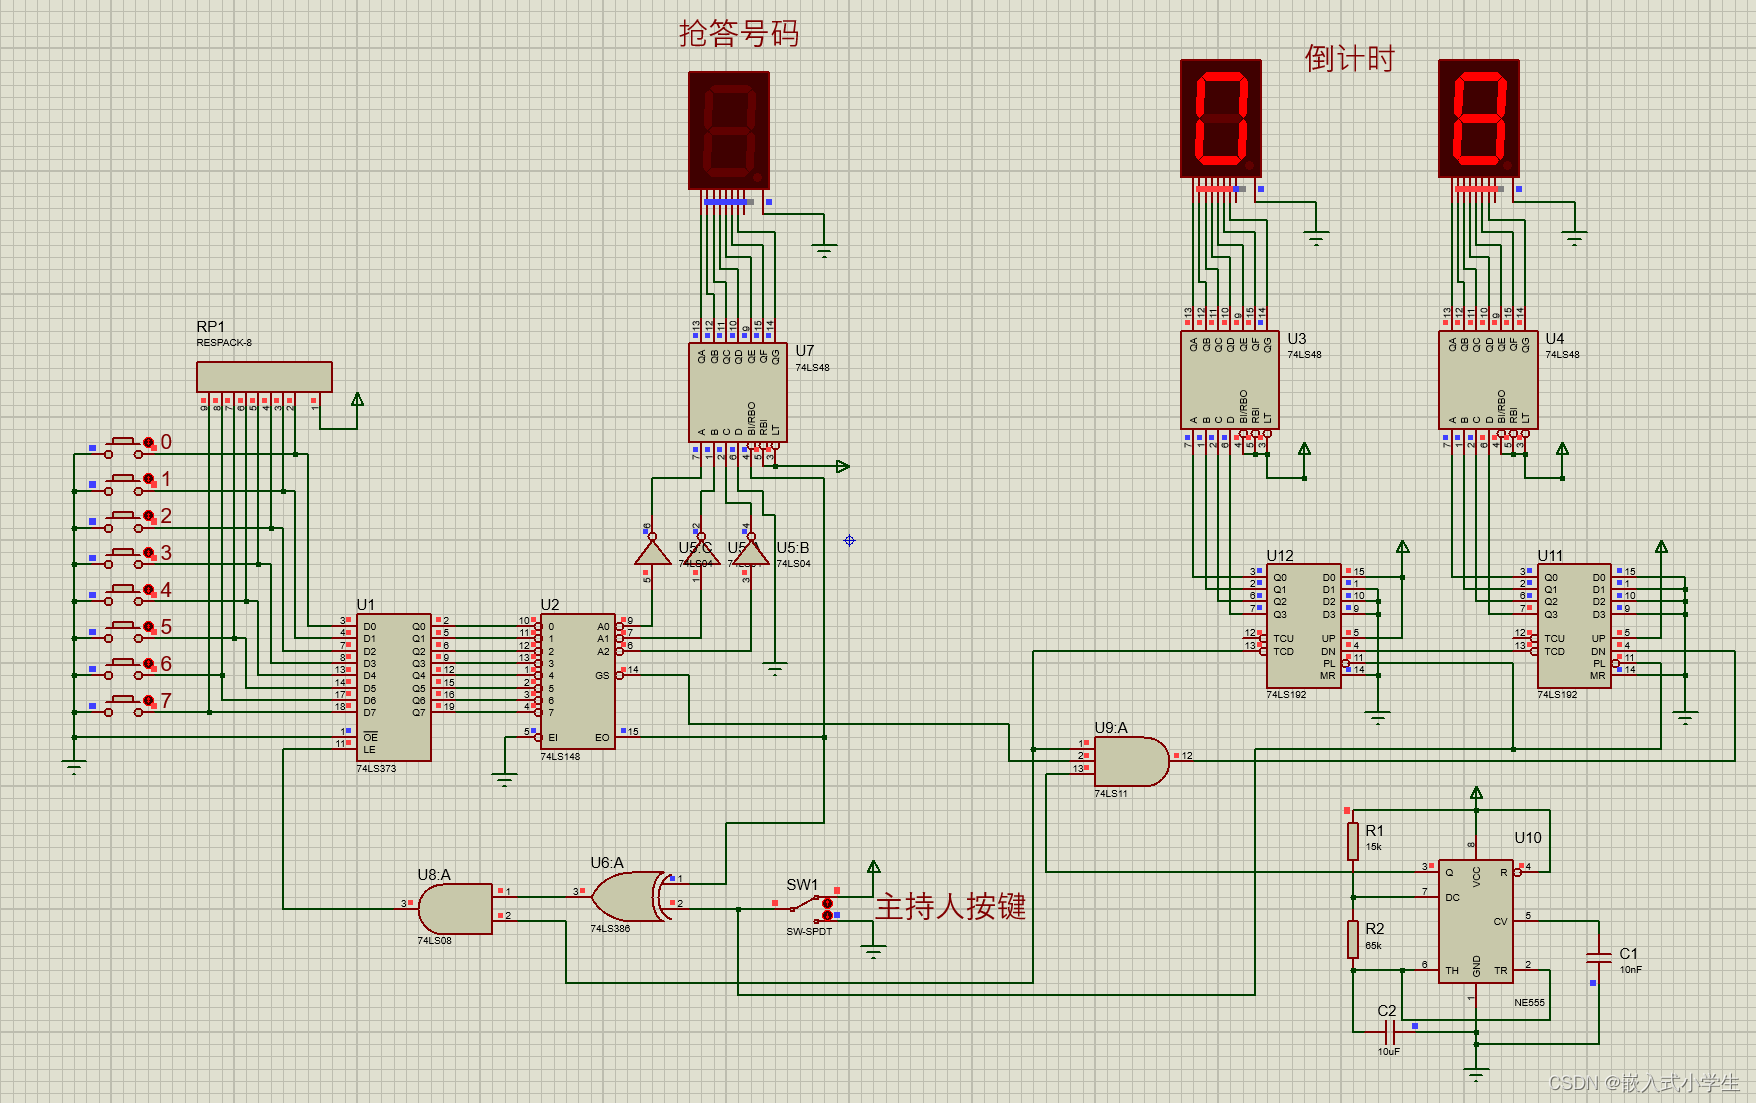
Task: Select resistor R1 15k
Action: [1353, 841]
